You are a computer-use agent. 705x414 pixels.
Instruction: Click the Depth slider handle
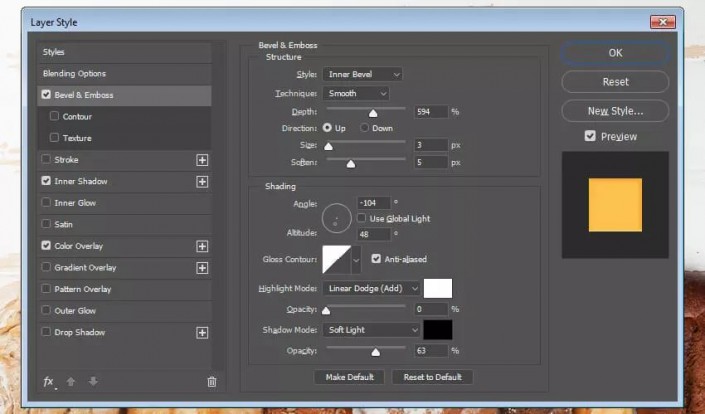click(x=373, y=113)
